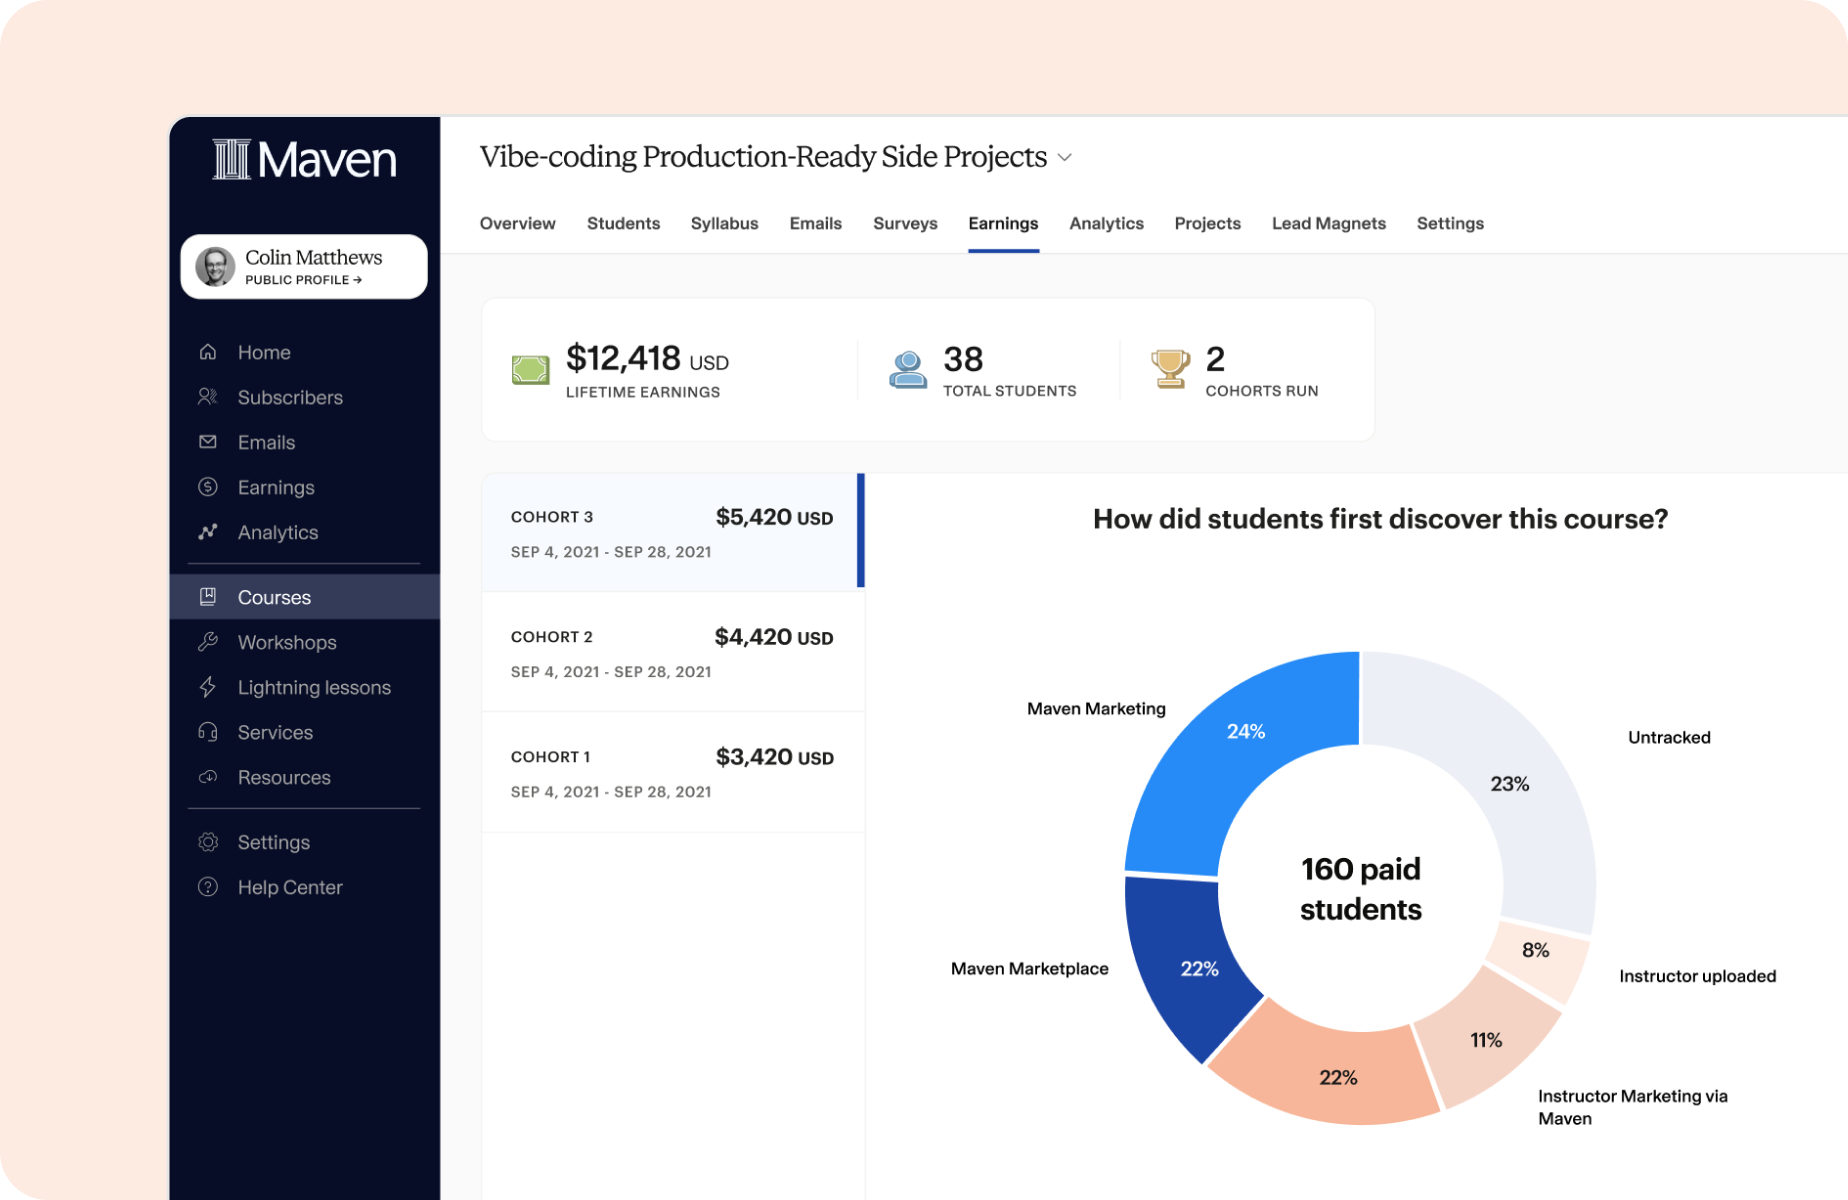Click the Emails envelope icon in sidebar
This screenshot has height=1200, width=1848.
pos(208,442)
